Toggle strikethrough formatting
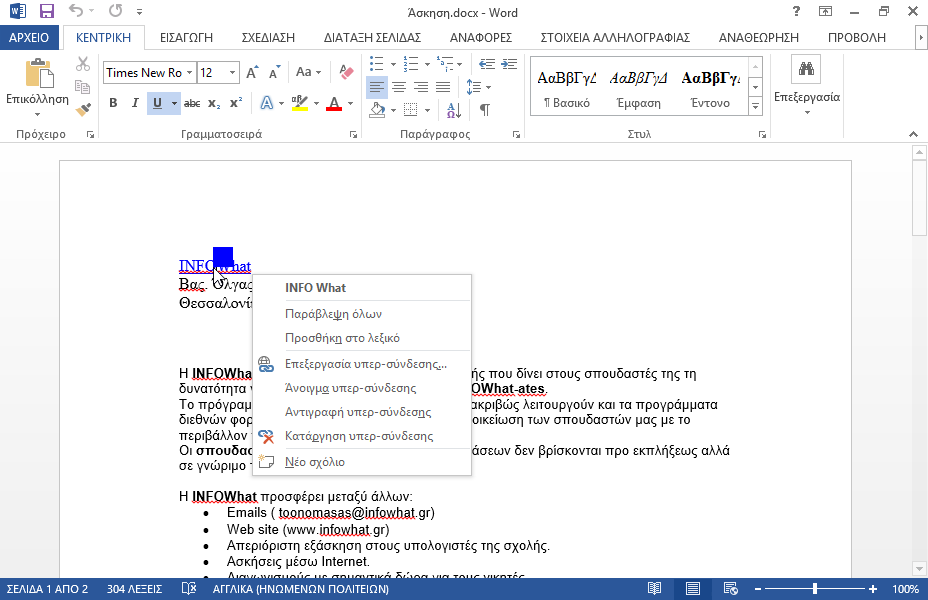 point(192,104)
